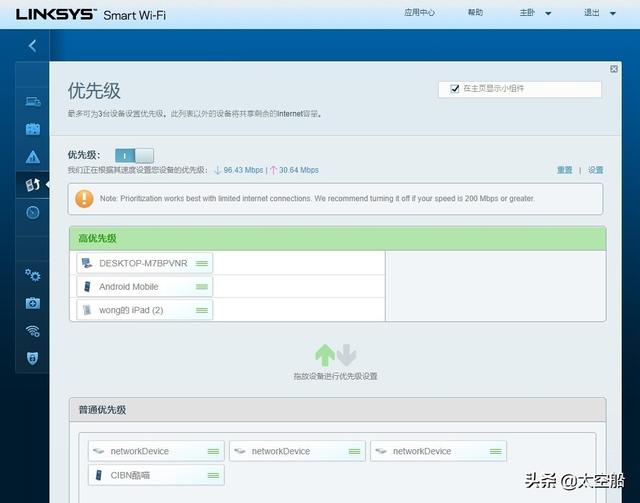Open the Wireless Wi-Fi sidebar icon
The height and width of the screenshot is (503, 640).
click(32, 331)
